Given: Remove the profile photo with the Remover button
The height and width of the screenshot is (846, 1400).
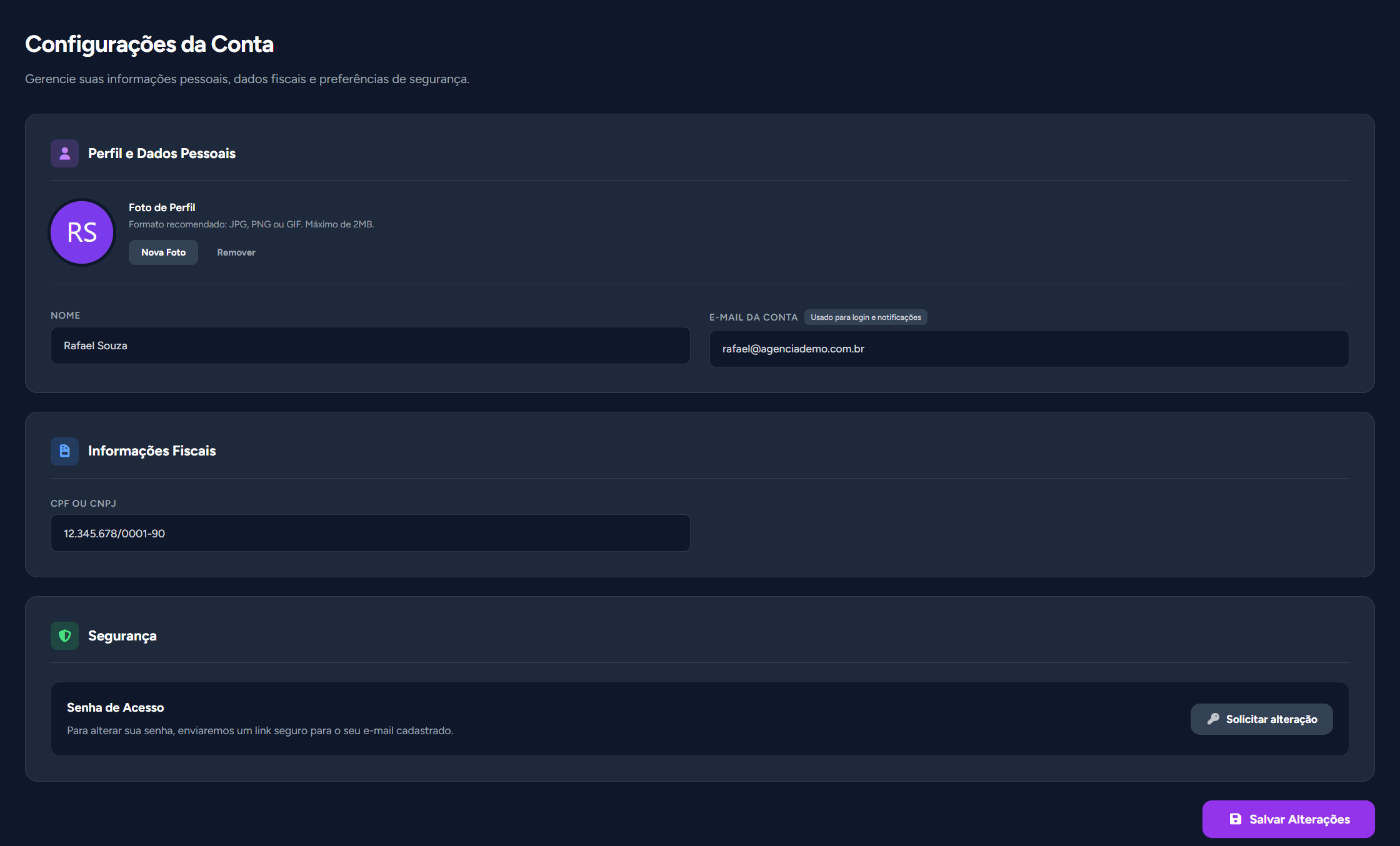Looking at the screenshot, I should point(236,252).
